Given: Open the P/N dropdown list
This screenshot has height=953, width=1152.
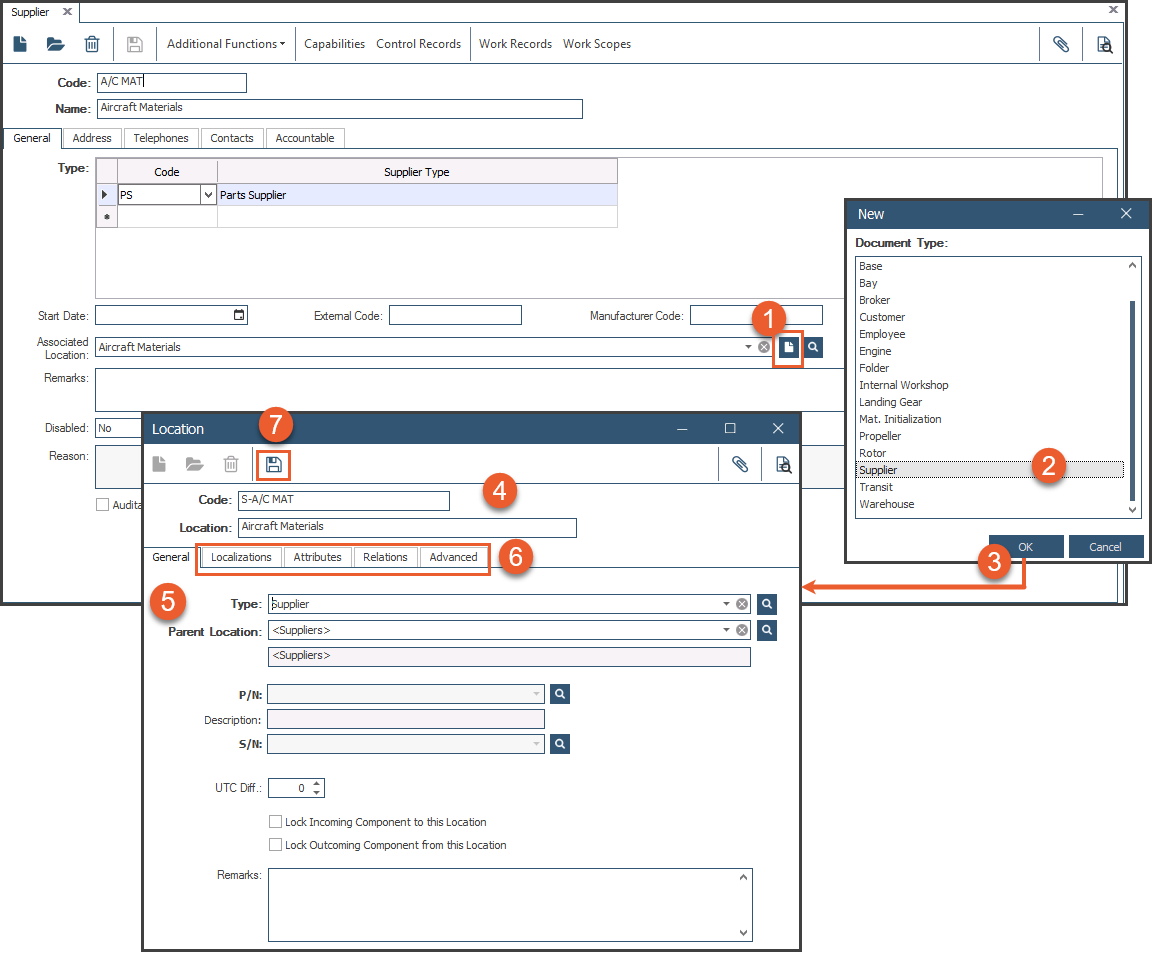Looking at the screenshot, I should (536, 694).
